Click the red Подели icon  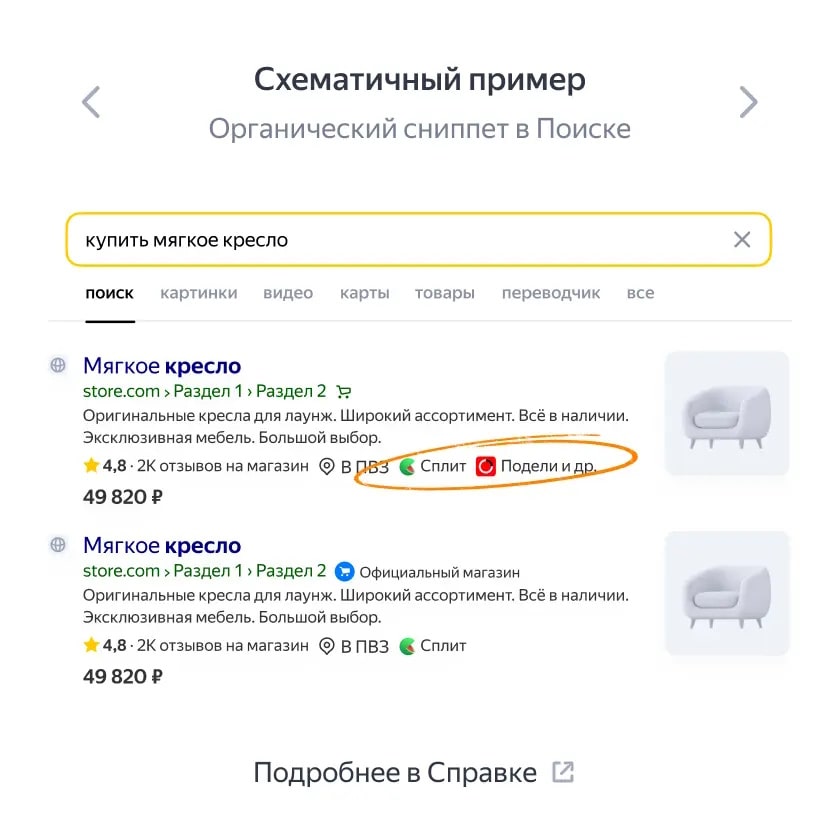click(x=486, y=466)
